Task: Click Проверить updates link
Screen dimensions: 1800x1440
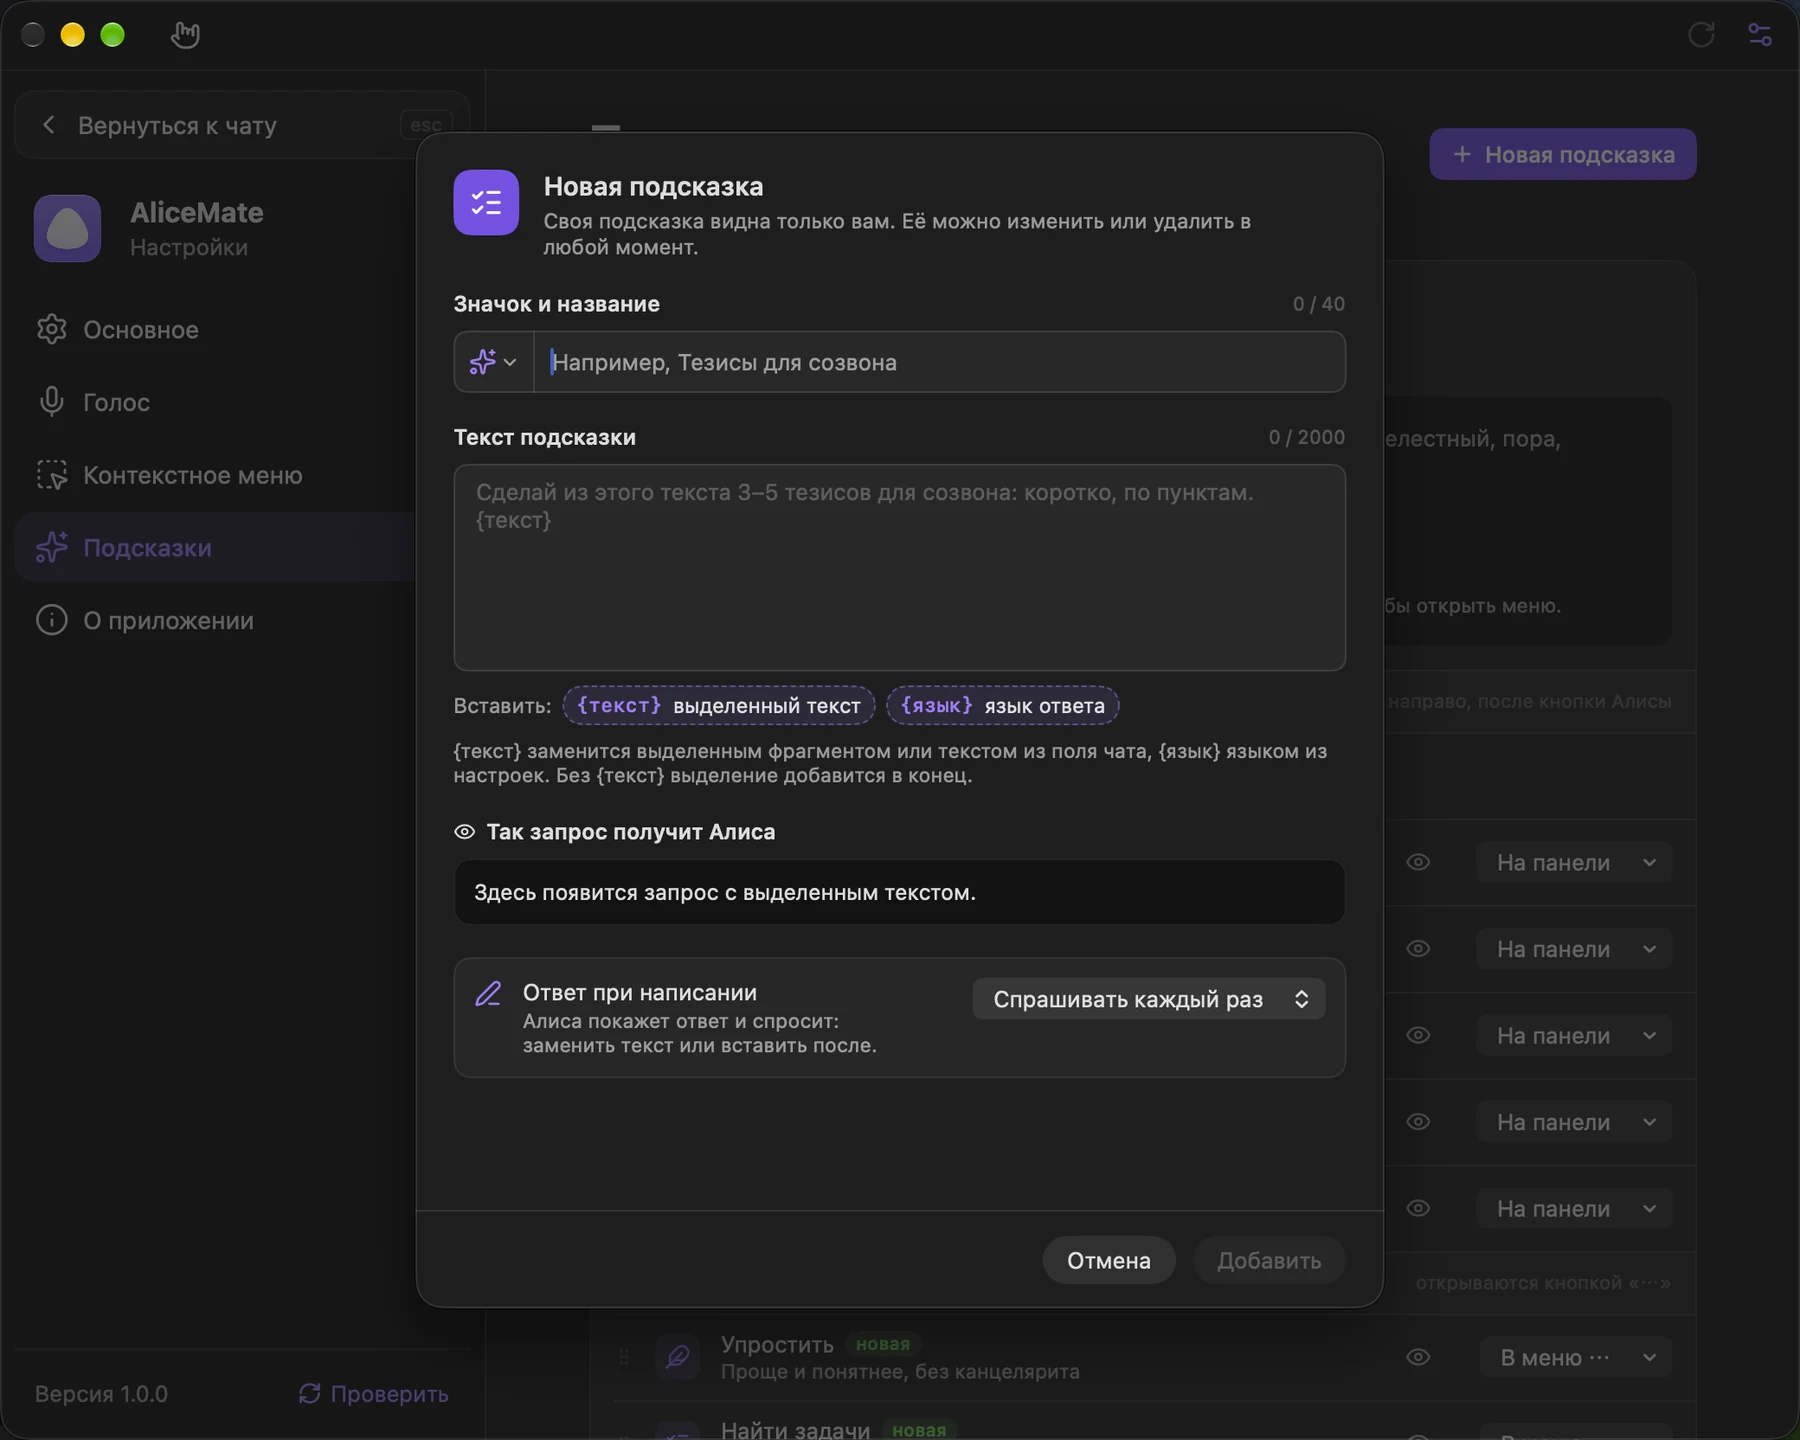Action: click(373, 1393)
